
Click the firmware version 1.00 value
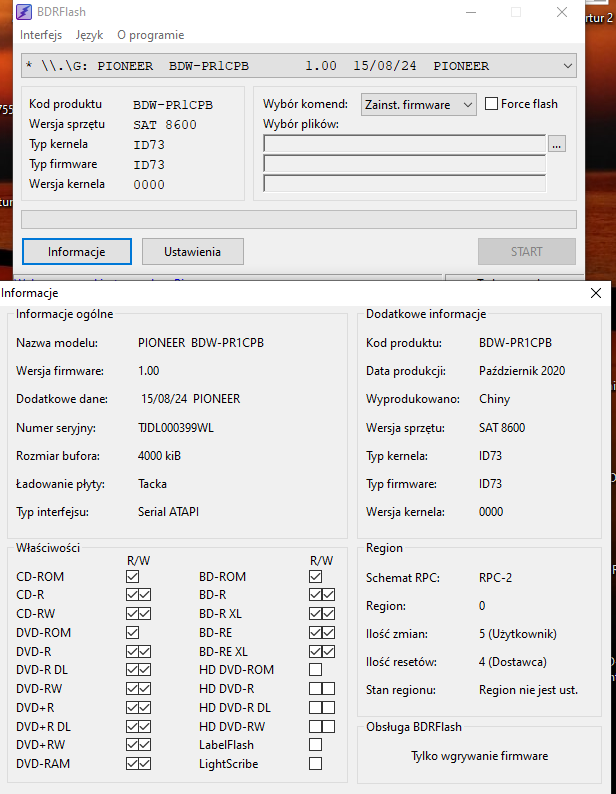tap(148, 371)
